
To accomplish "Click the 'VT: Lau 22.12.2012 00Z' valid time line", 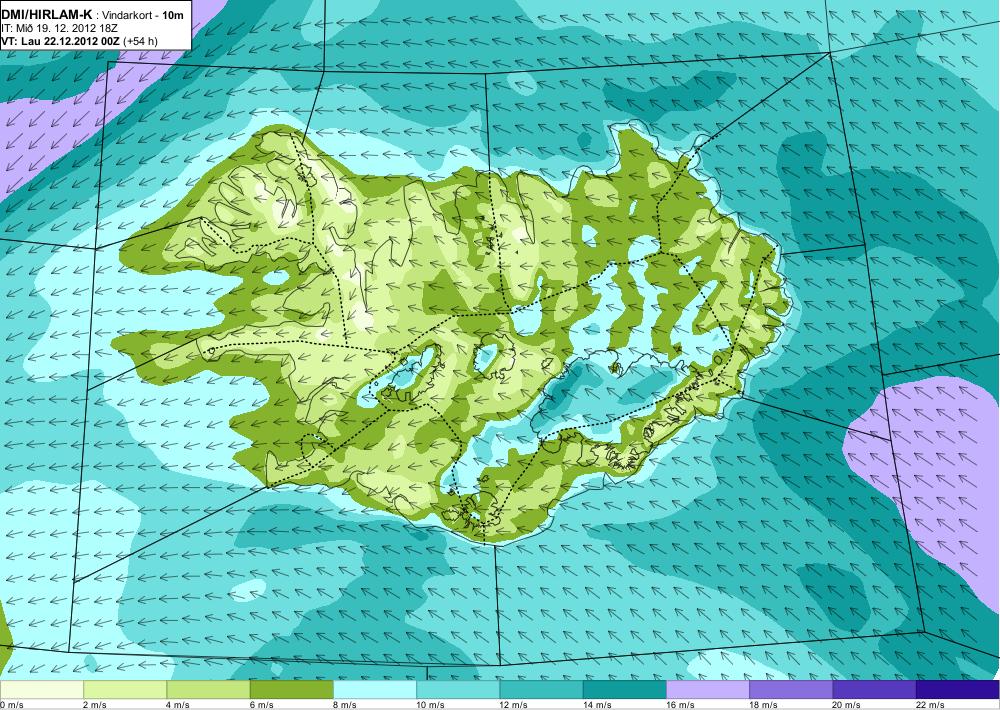I will (60, 41).
